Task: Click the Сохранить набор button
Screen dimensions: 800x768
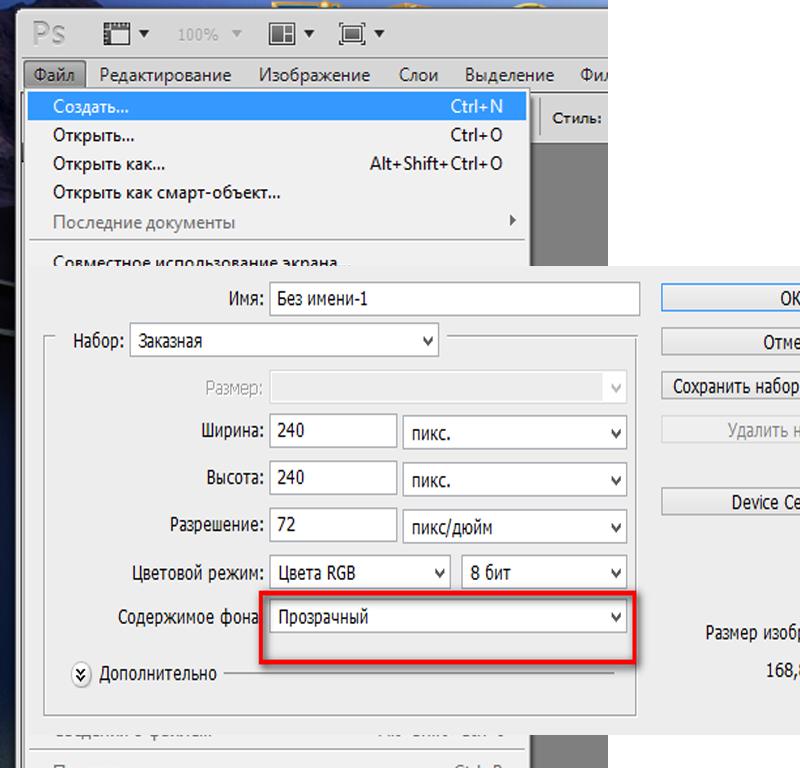Action: (x=731, y=386)
